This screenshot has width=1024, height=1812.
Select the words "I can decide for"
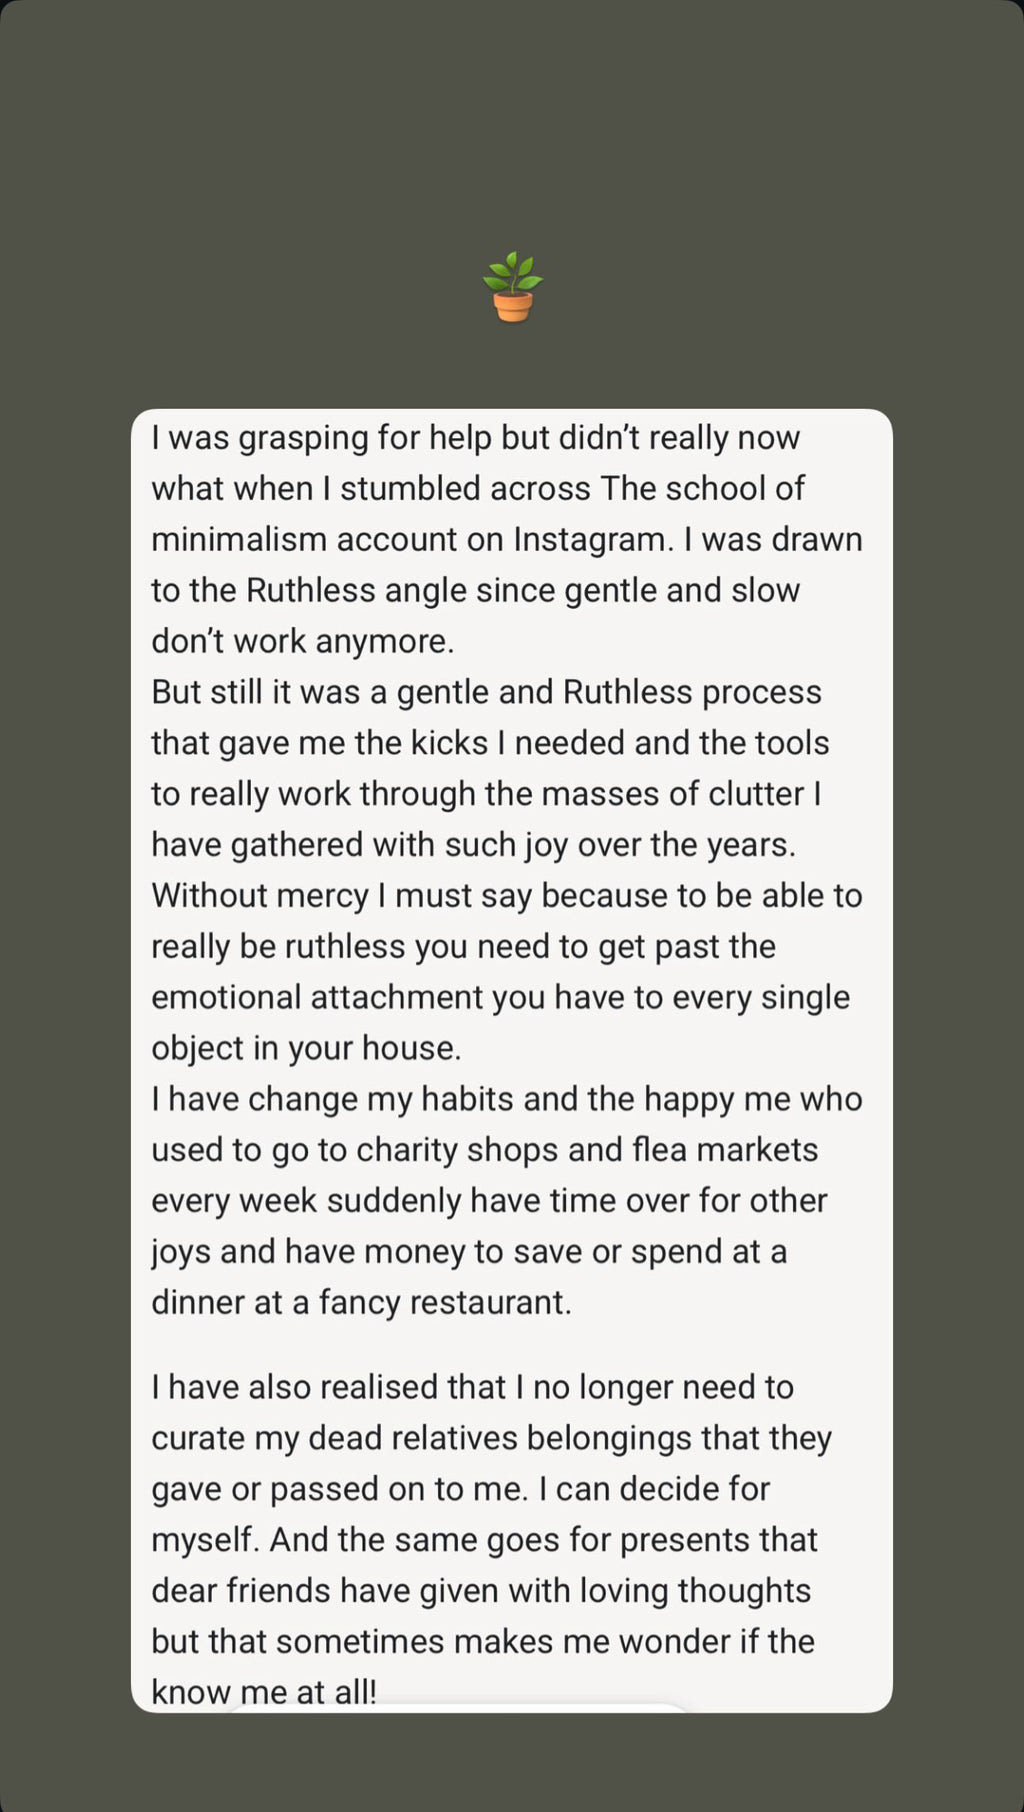pyautogui.click(x=654, y=1489)
